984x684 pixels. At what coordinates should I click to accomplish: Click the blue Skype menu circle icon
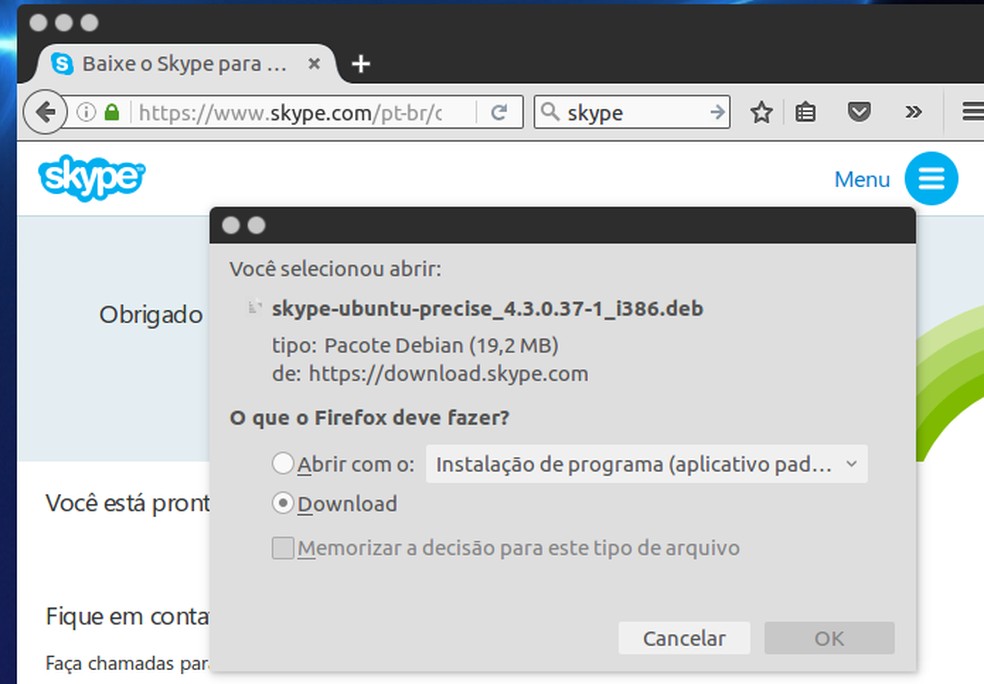pos(930,179)
